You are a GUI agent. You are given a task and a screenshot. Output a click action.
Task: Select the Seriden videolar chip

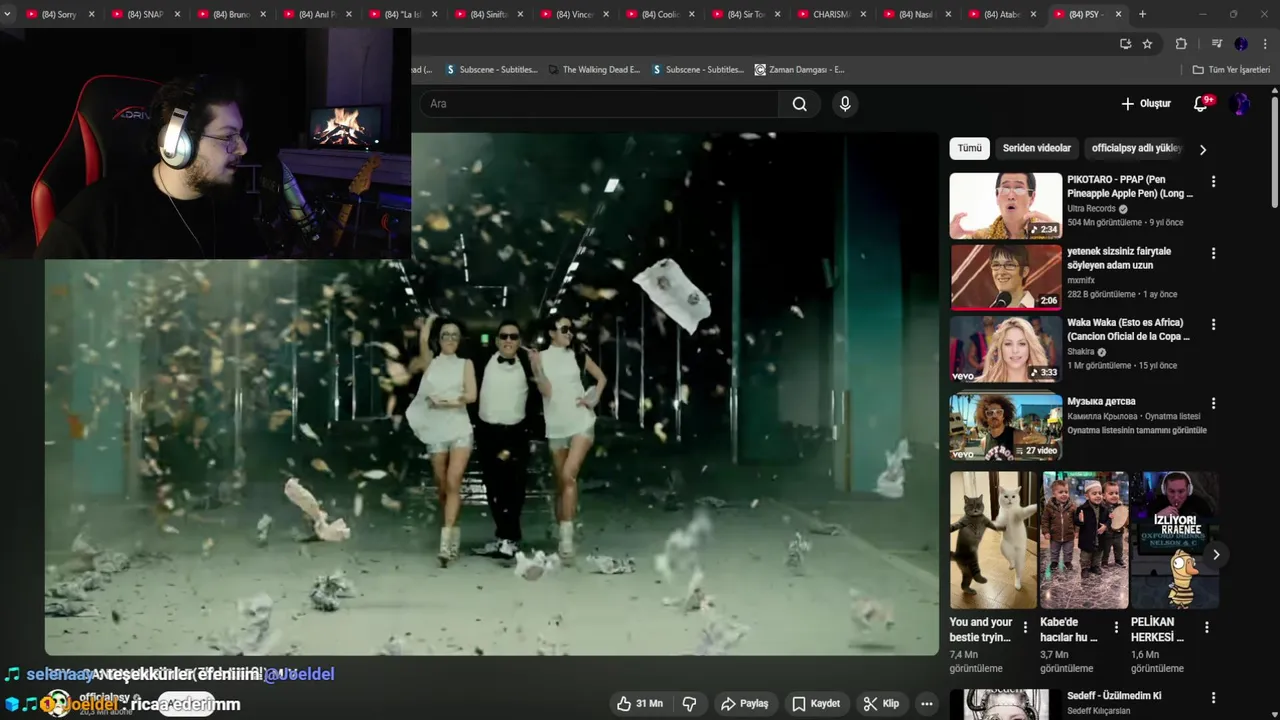coord(1037,148)
